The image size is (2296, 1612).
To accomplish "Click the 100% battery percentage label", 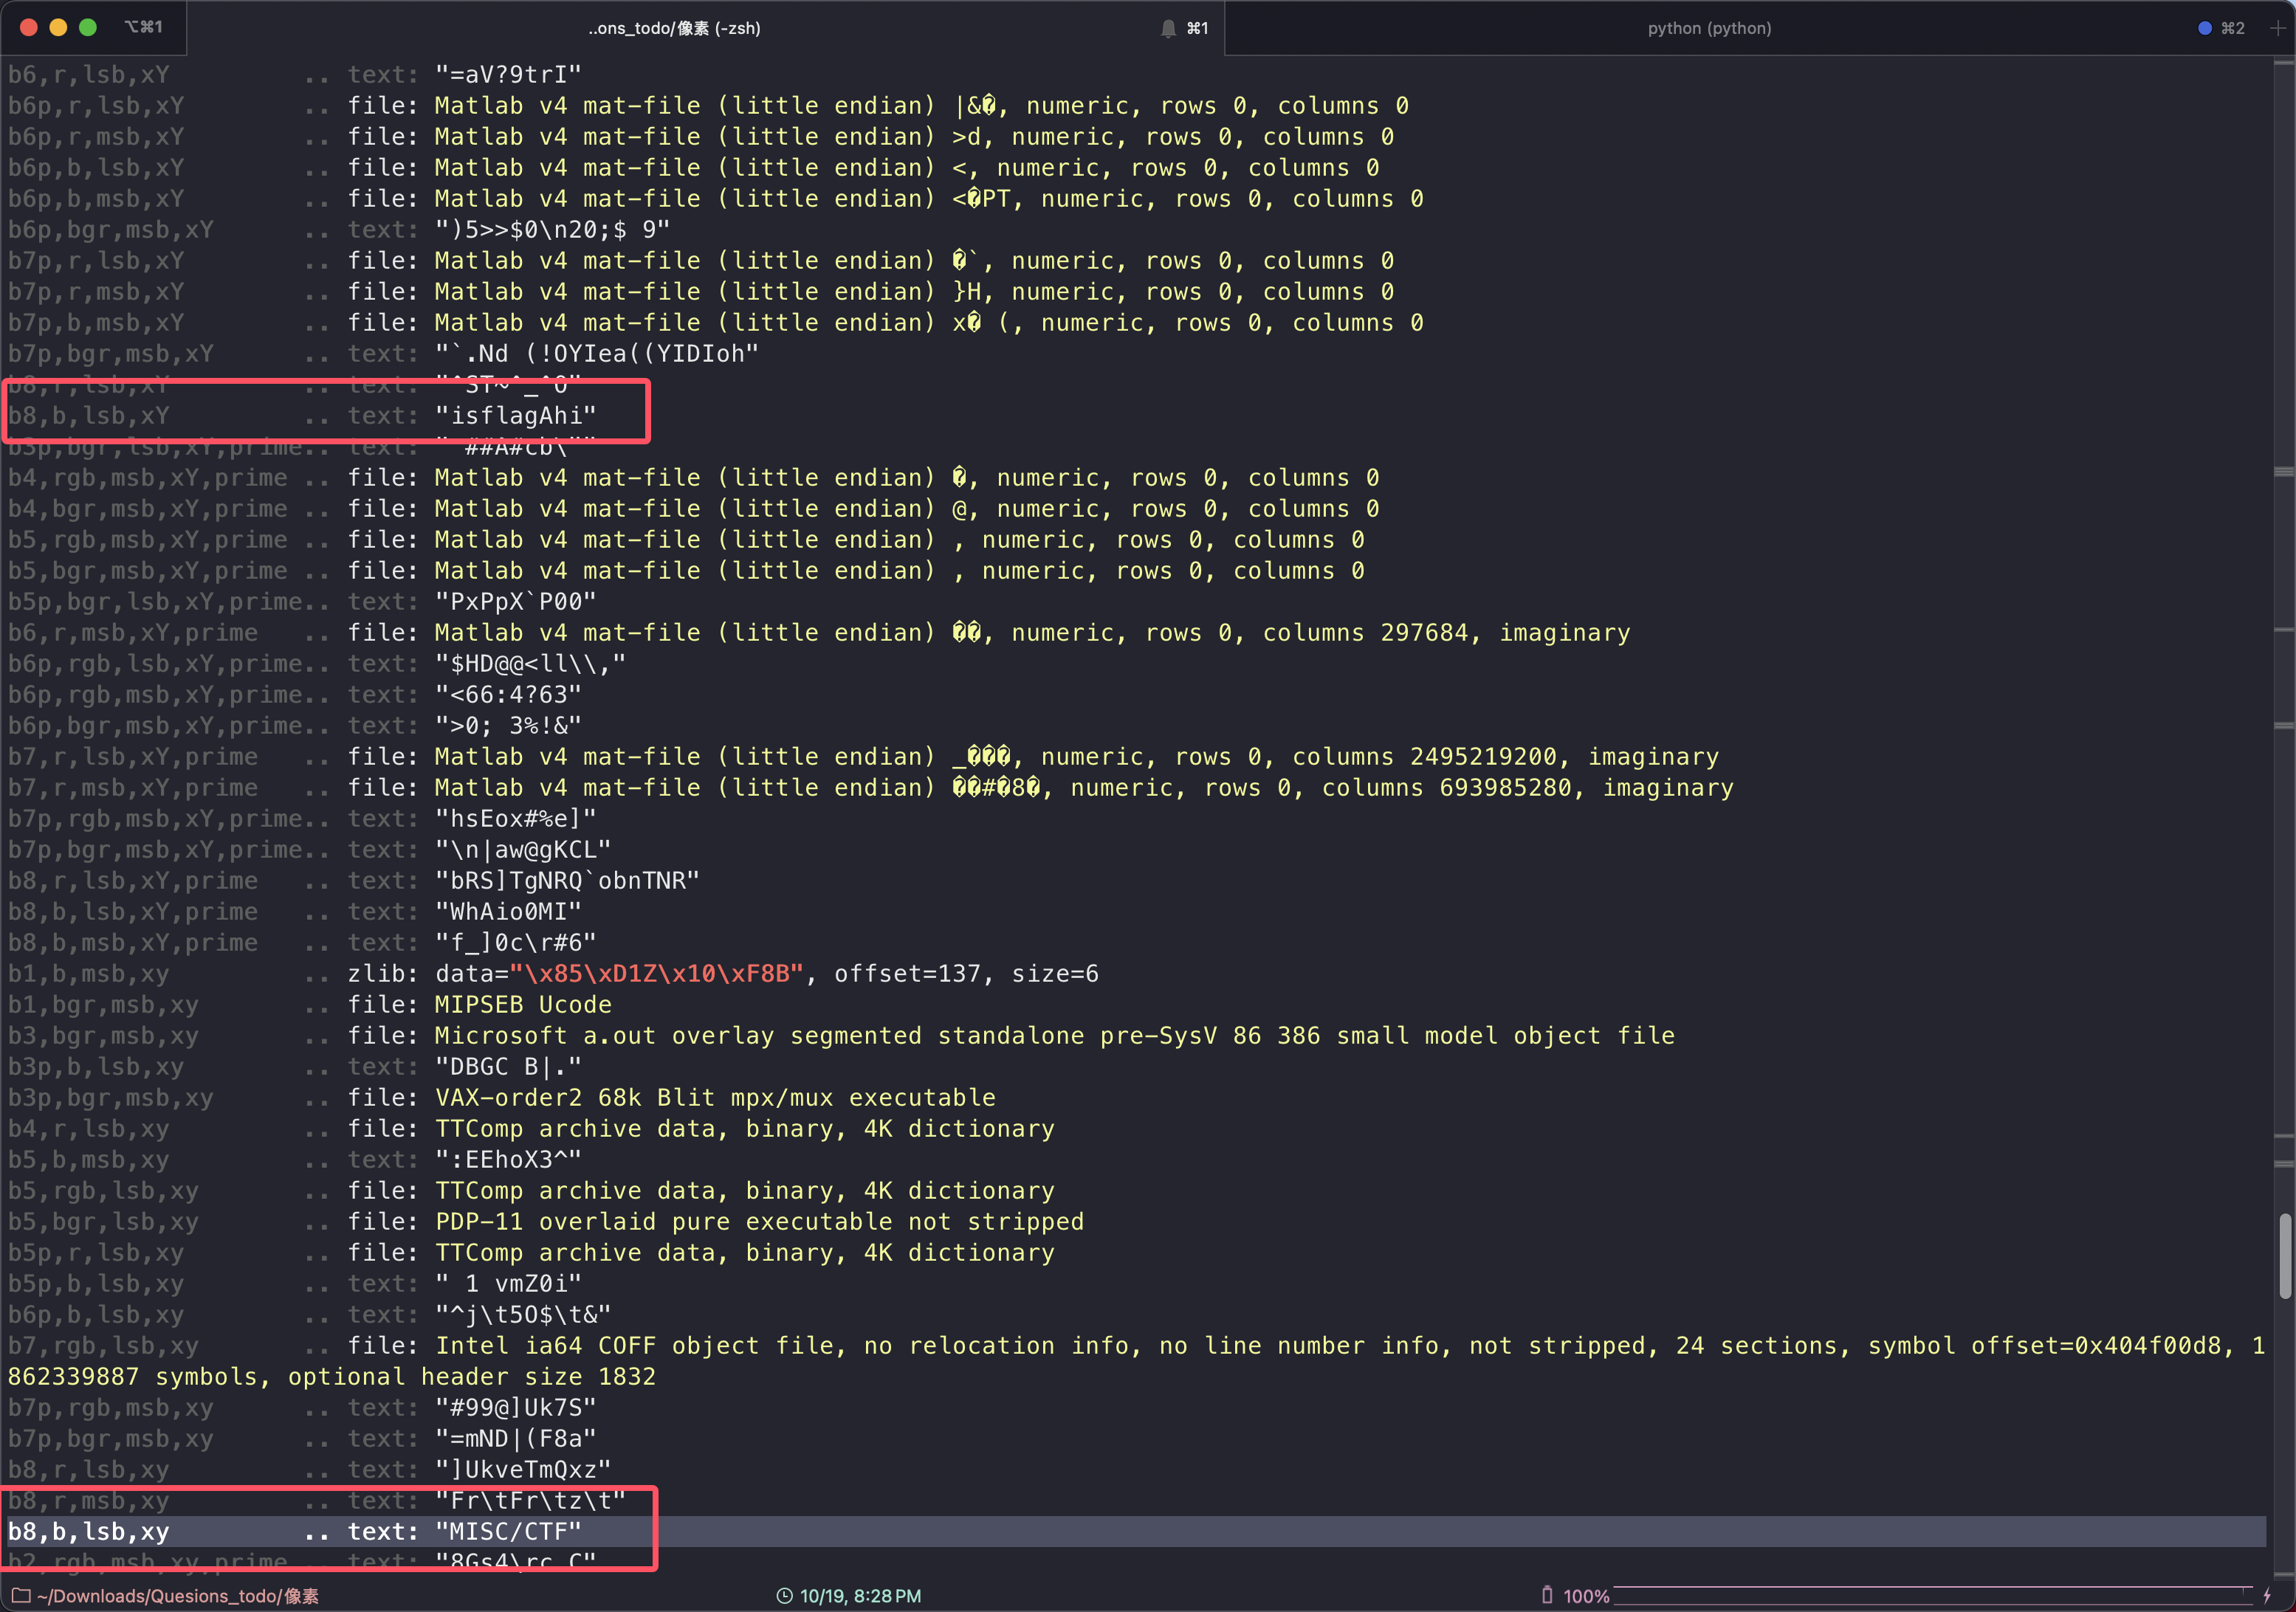I will [1586, 1596].
